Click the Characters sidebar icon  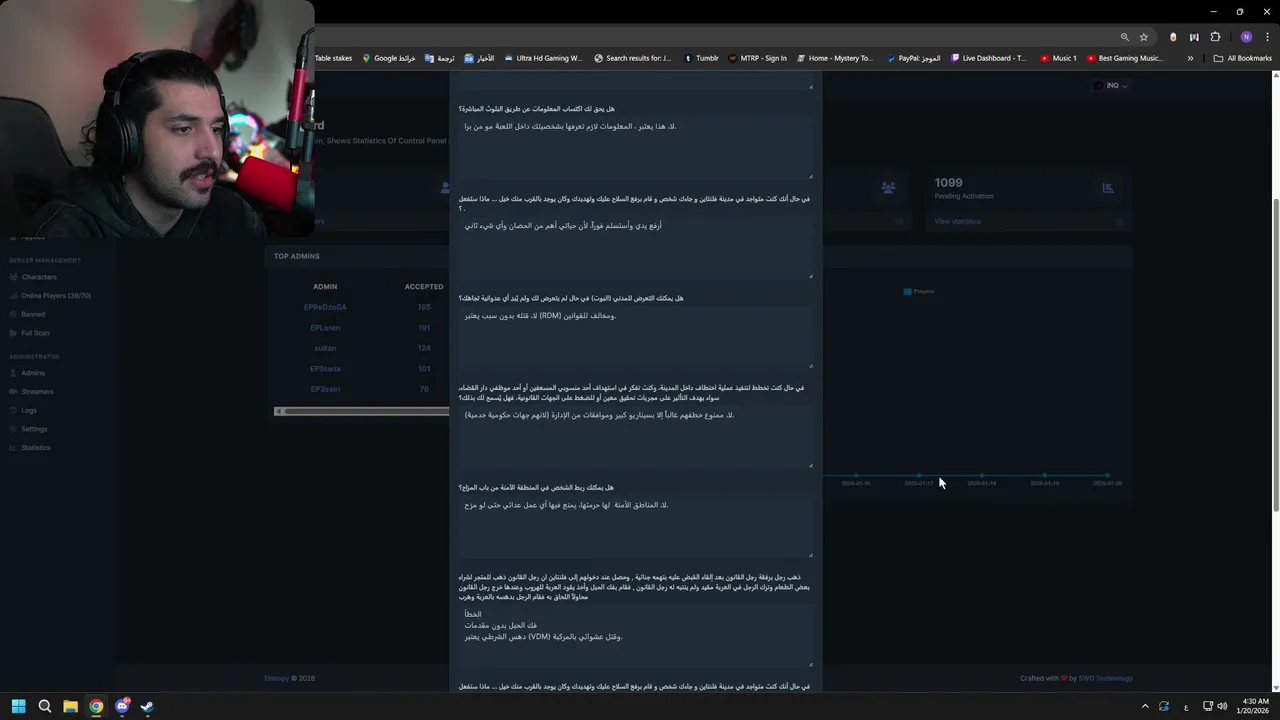click(x=14, y=277)
